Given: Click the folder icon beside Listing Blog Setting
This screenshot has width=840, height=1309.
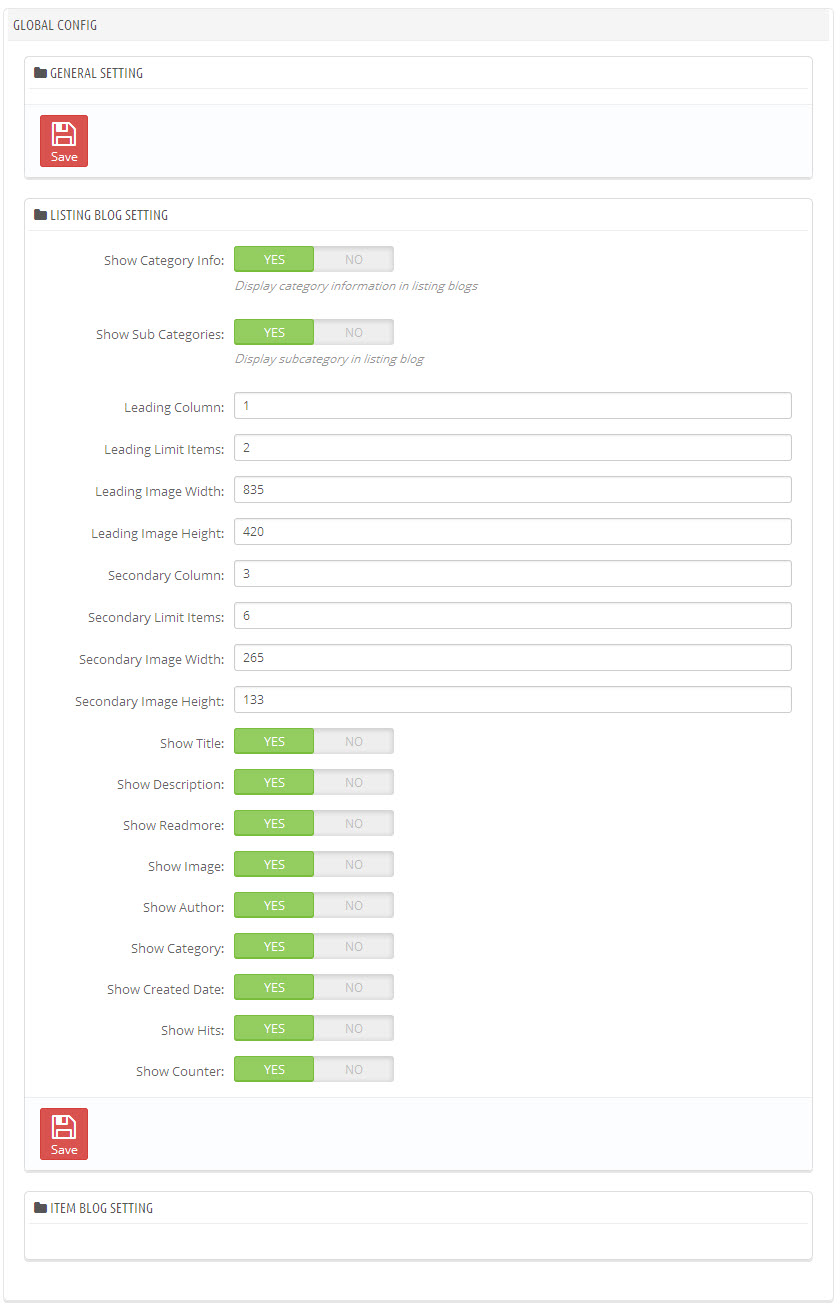Looking at the screenshot, I should tap(40, 215).
